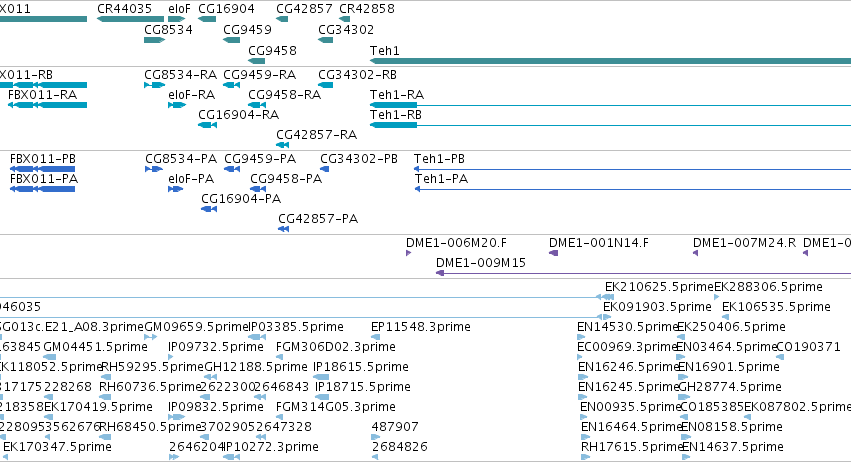
Task: Click the GM04451.5prime EST label
Action: [x=95, y=347]
